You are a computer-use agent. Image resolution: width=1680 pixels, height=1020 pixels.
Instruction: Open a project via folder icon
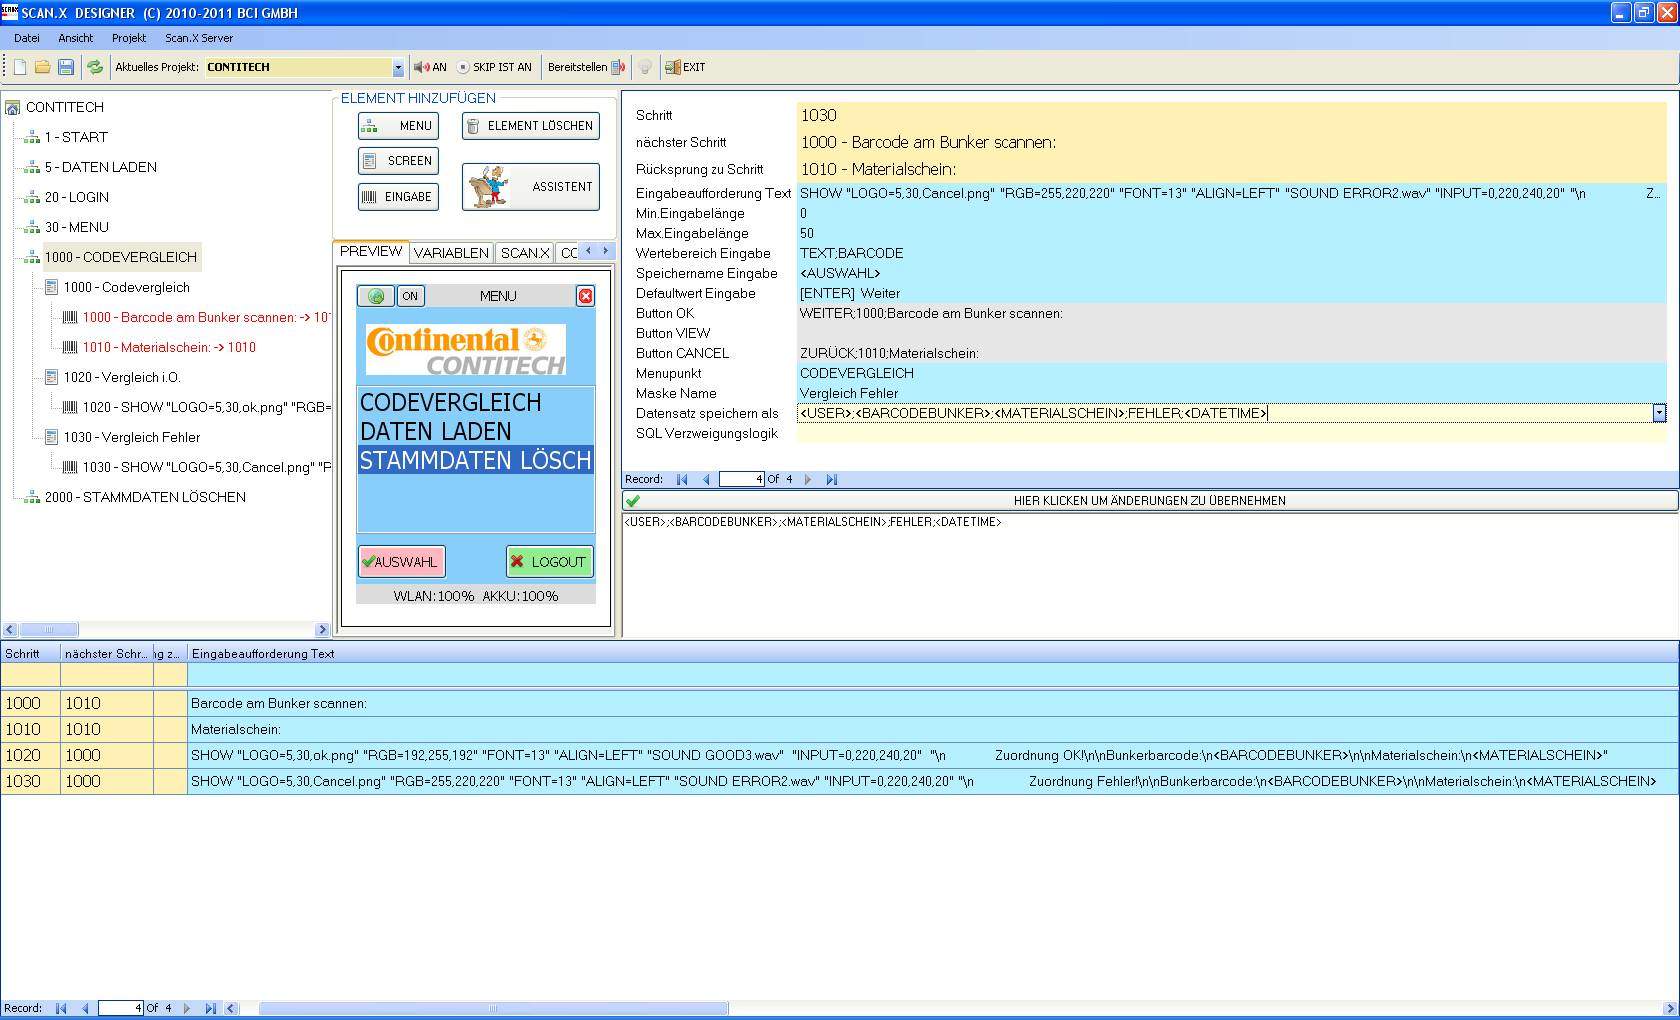click(x=42, y=67)
